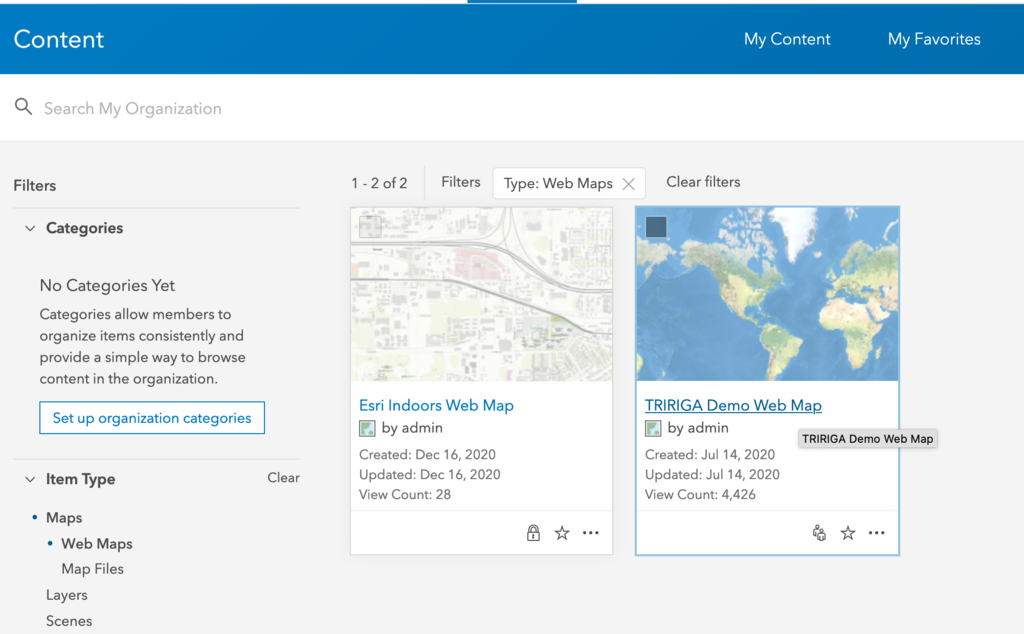
Task: Select checkbox on TRIRIGA Demo Web Map thumbnail
Action: (x=656, y=227)
